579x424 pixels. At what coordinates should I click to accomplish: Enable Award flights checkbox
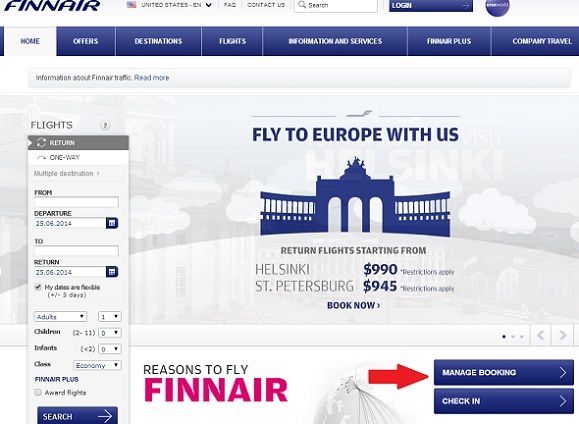[38, 392]
